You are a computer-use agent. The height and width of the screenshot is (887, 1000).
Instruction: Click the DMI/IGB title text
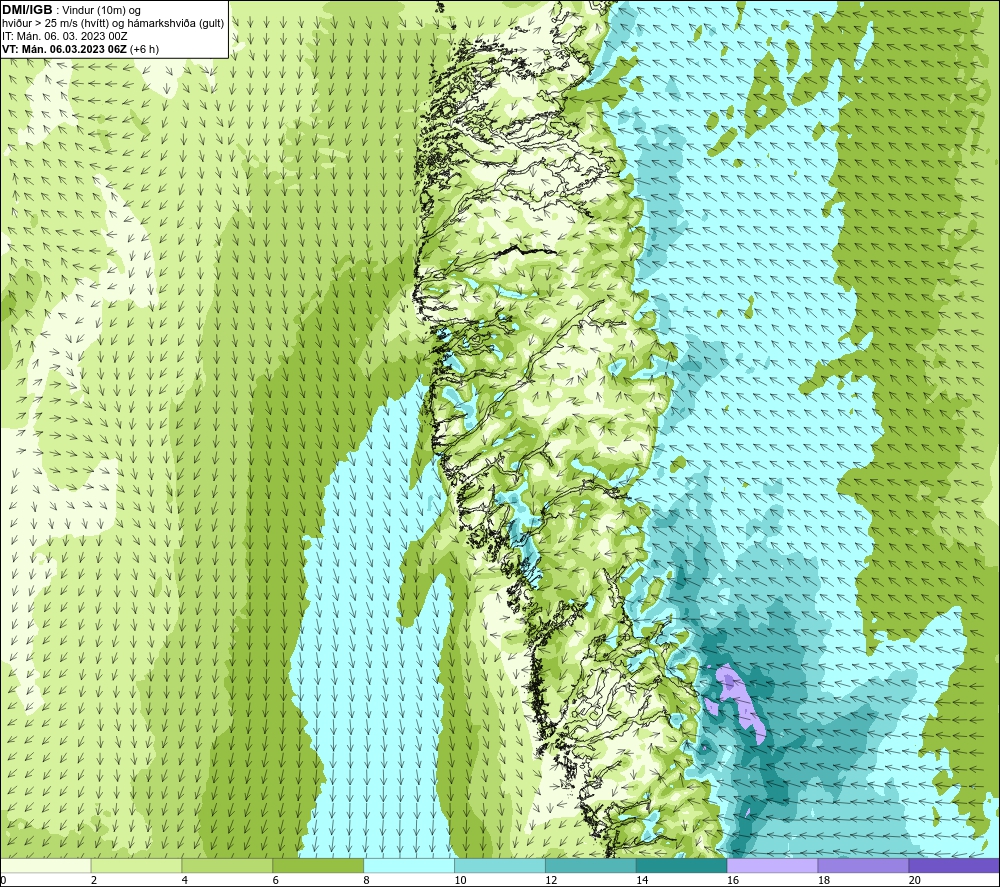[27, 10]
